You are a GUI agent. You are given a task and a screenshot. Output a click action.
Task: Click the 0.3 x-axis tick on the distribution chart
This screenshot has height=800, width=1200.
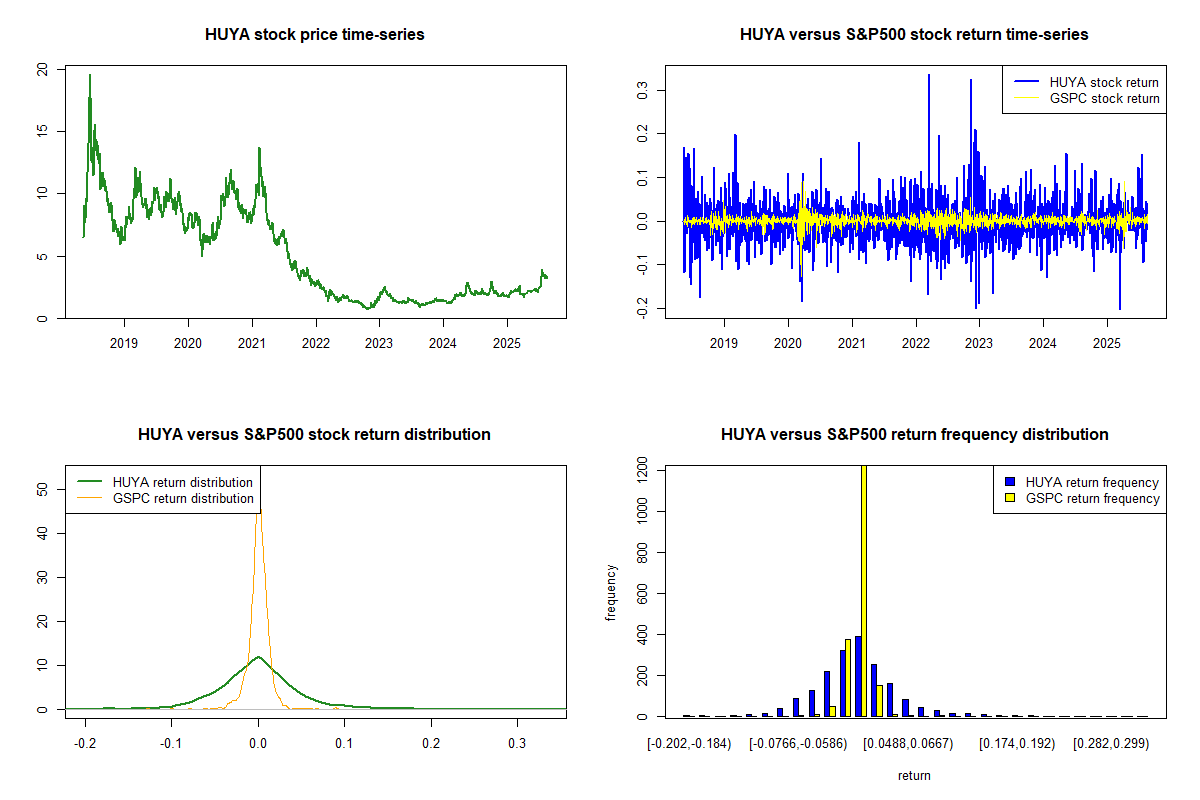pyautogui.click(x=517, y=743)
